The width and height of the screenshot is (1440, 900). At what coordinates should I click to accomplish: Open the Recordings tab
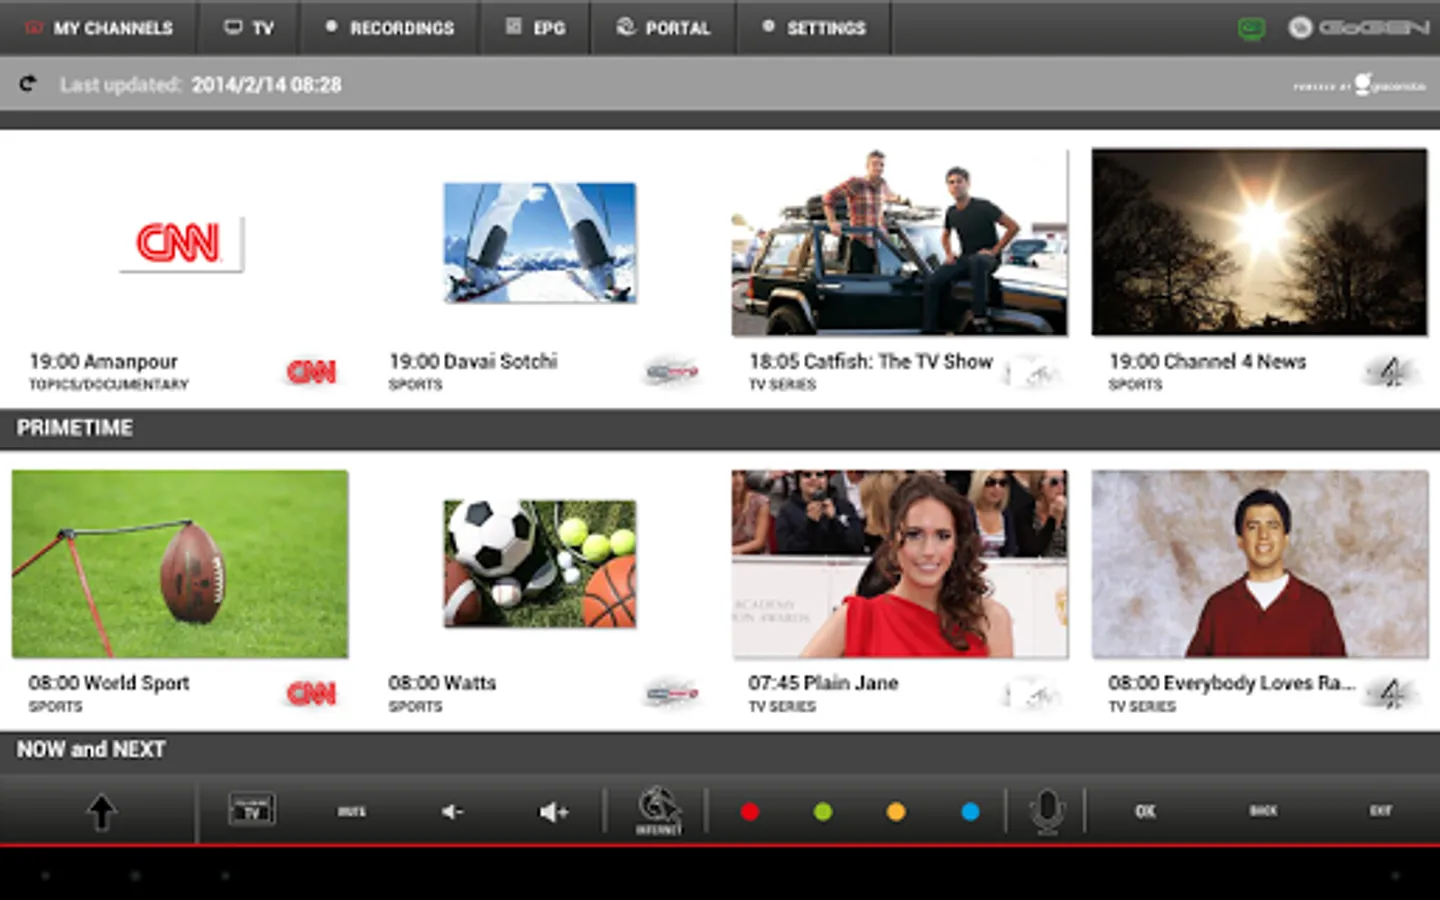point(390,28)
